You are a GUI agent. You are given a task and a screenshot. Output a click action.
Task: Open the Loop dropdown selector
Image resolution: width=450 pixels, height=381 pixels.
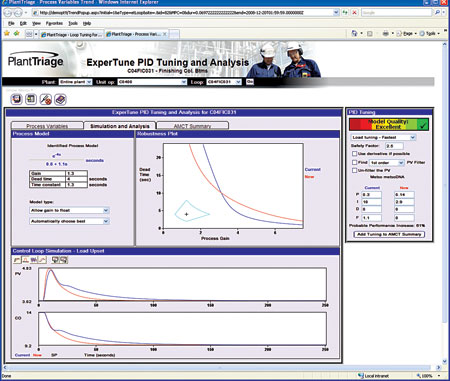click(224, 82)
